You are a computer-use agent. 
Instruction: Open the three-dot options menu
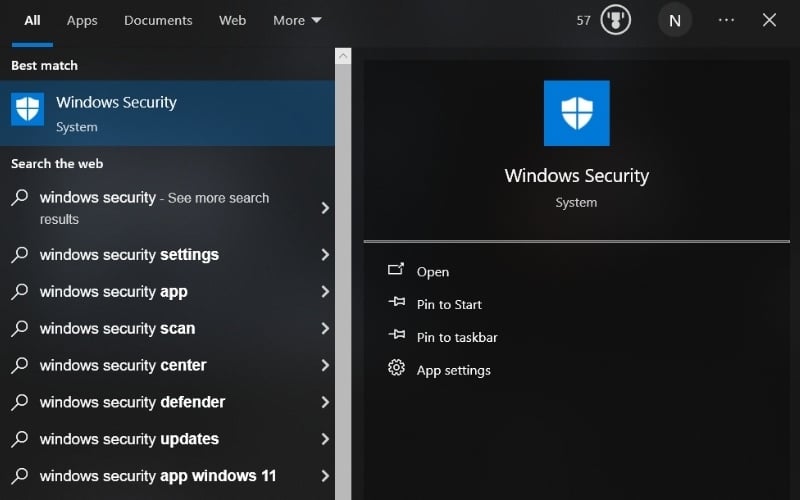tap(726, 20)
